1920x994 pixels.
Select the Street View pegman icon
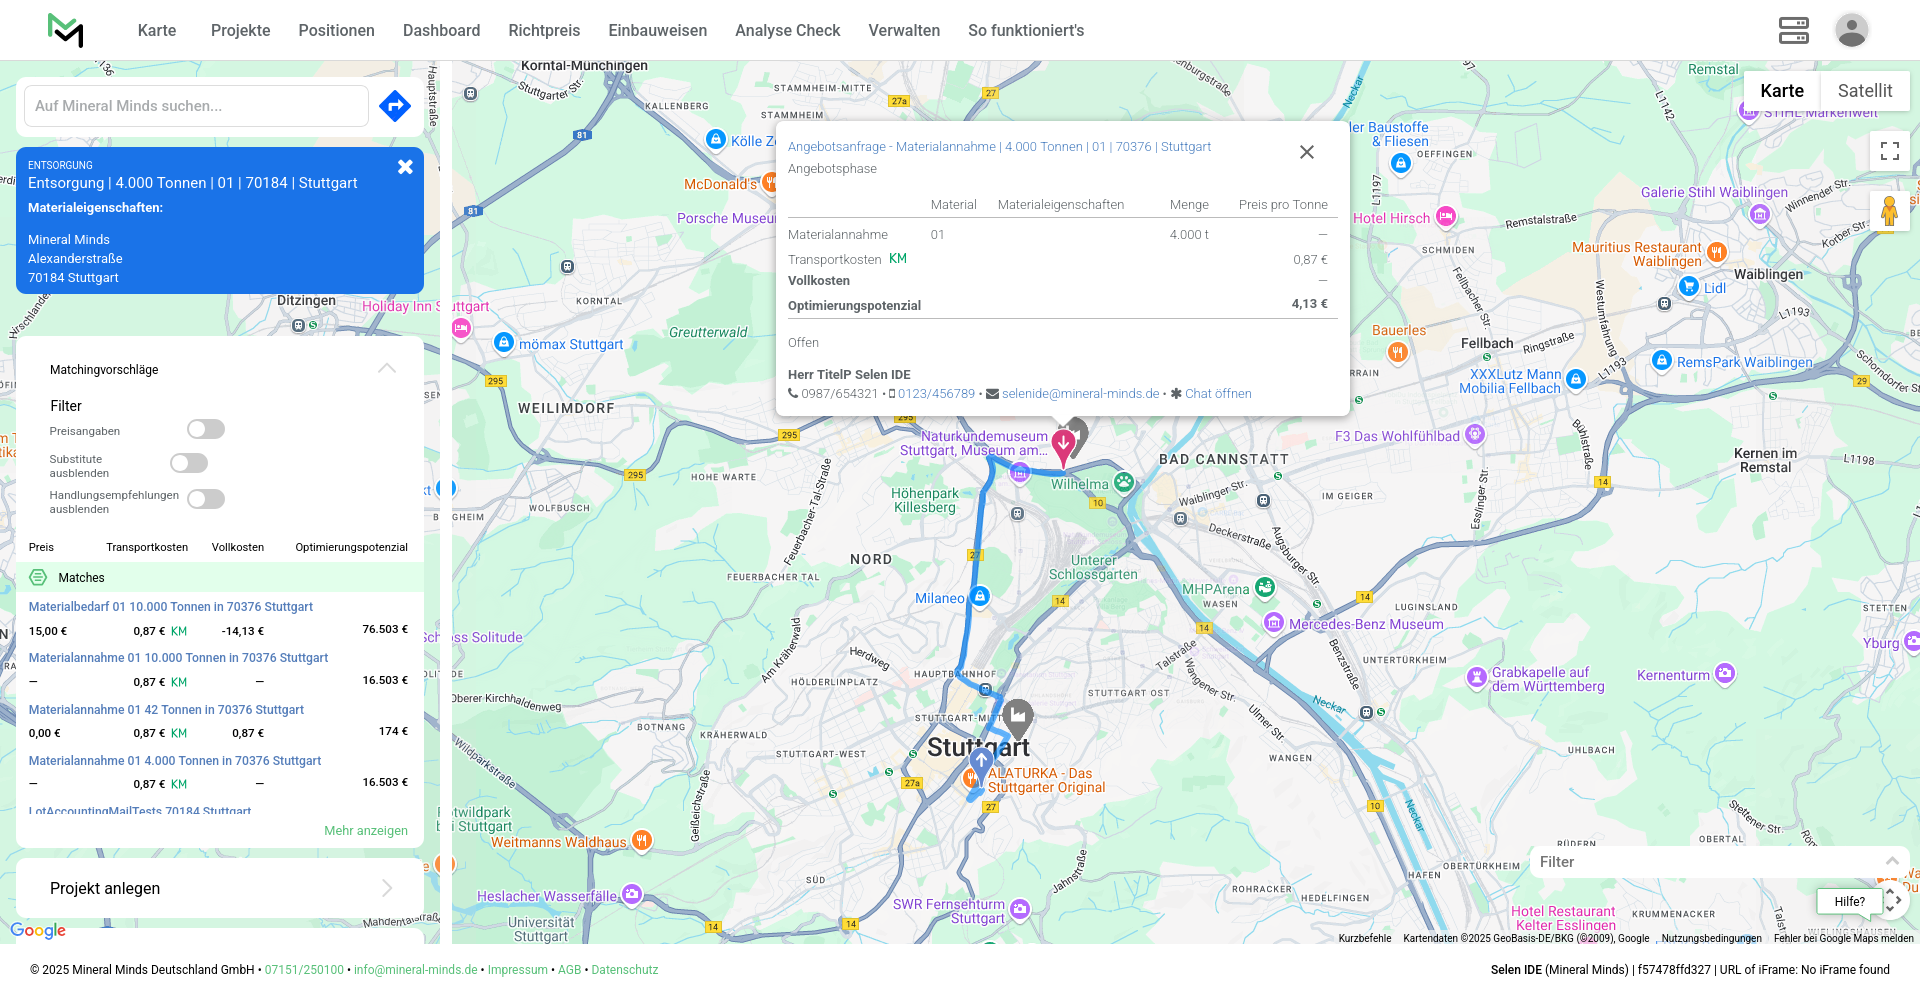point(1888,212)
